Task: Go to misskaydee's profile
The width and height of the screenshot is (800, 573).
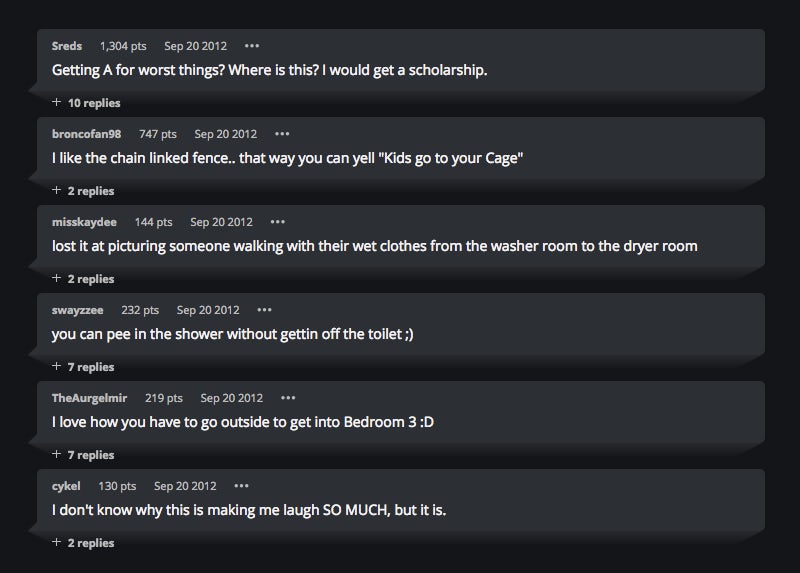Action: (x=85, y=222)
